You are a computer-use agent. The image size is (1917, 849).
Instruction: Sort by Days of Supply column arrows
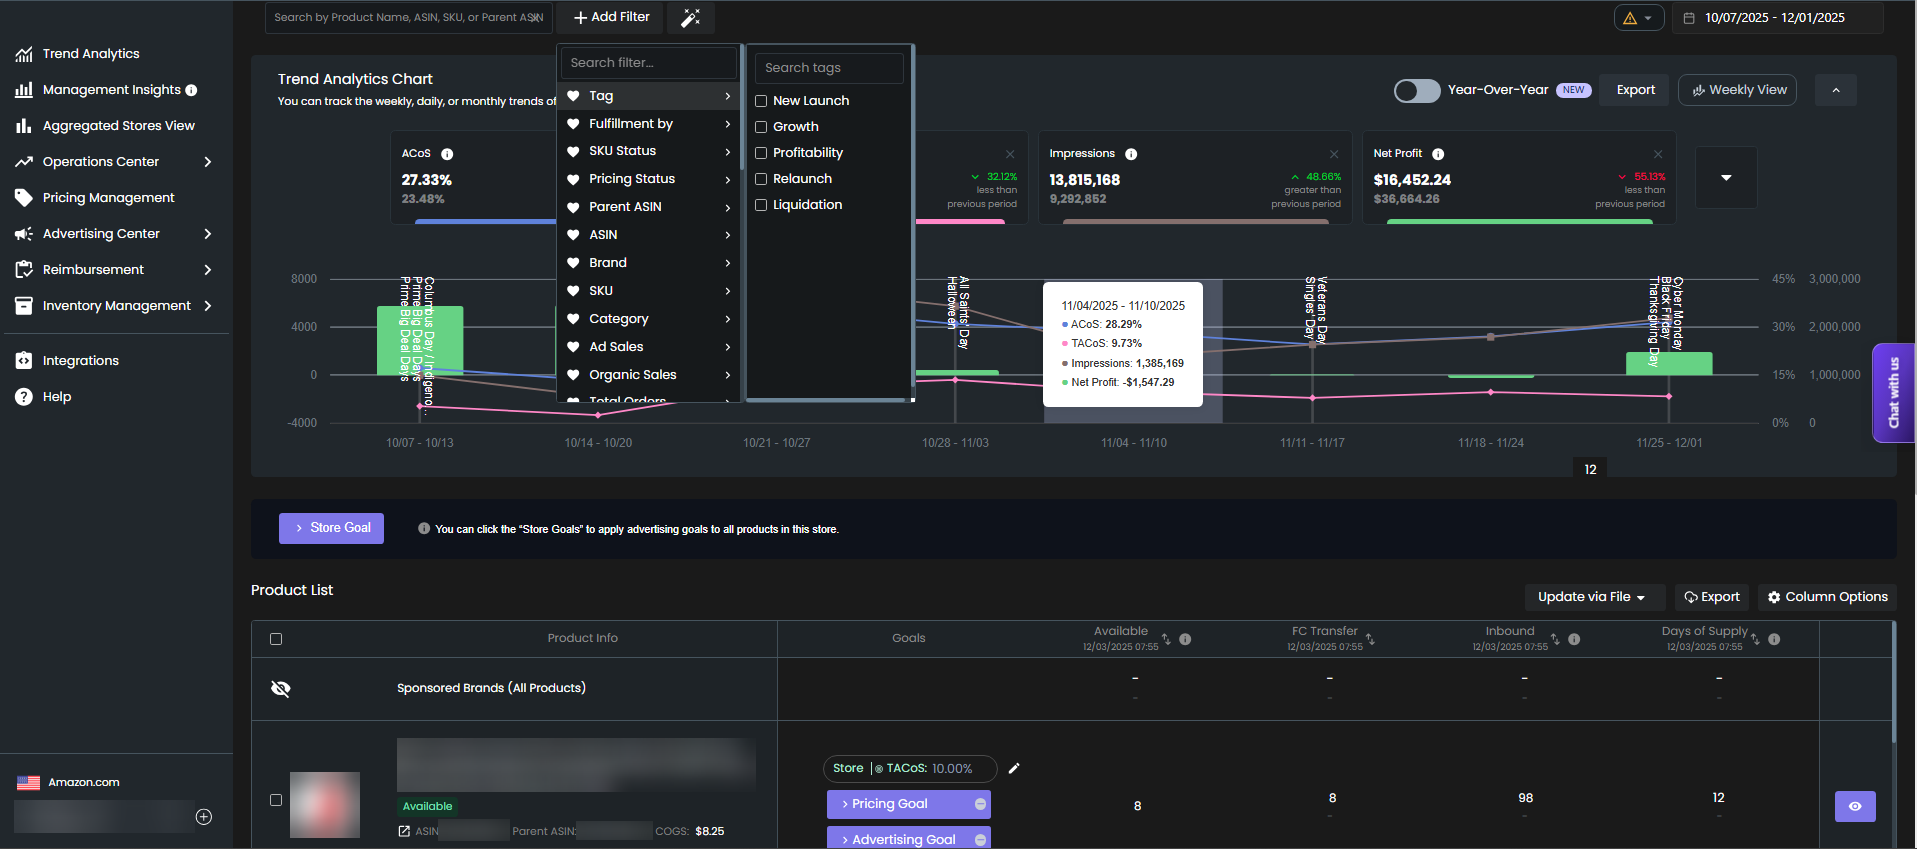click(1755, 639)
